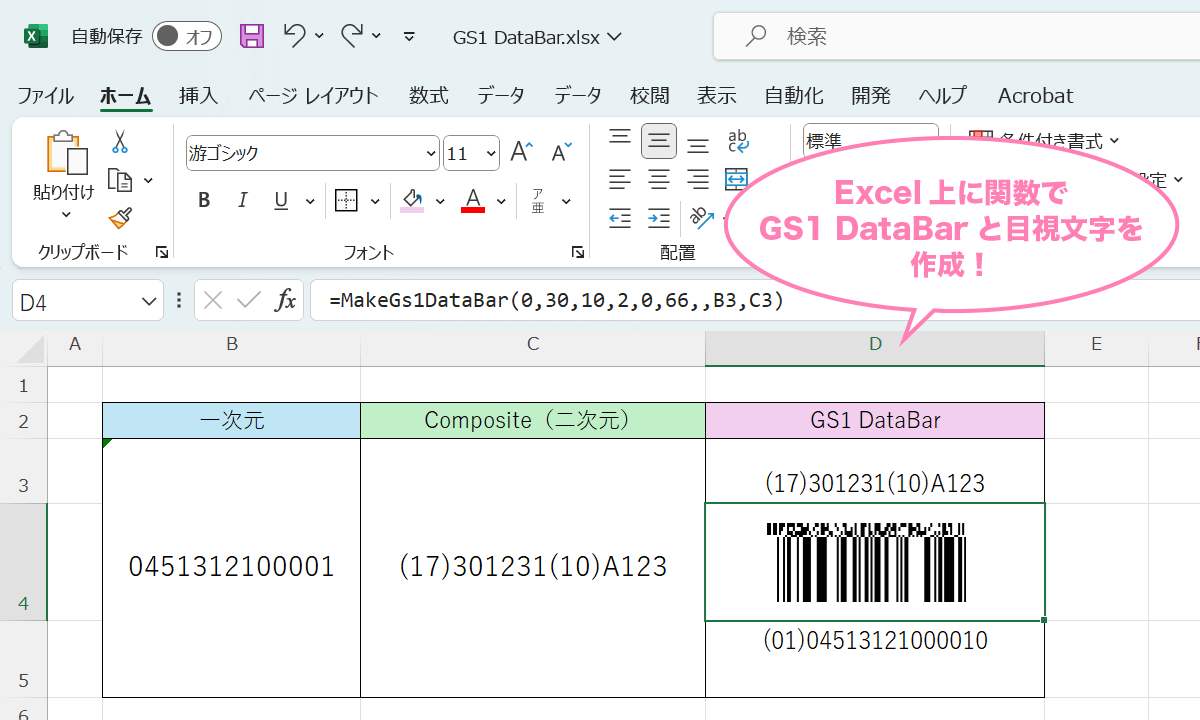Open the font color dropdown arrow

[x=501, y=200]
